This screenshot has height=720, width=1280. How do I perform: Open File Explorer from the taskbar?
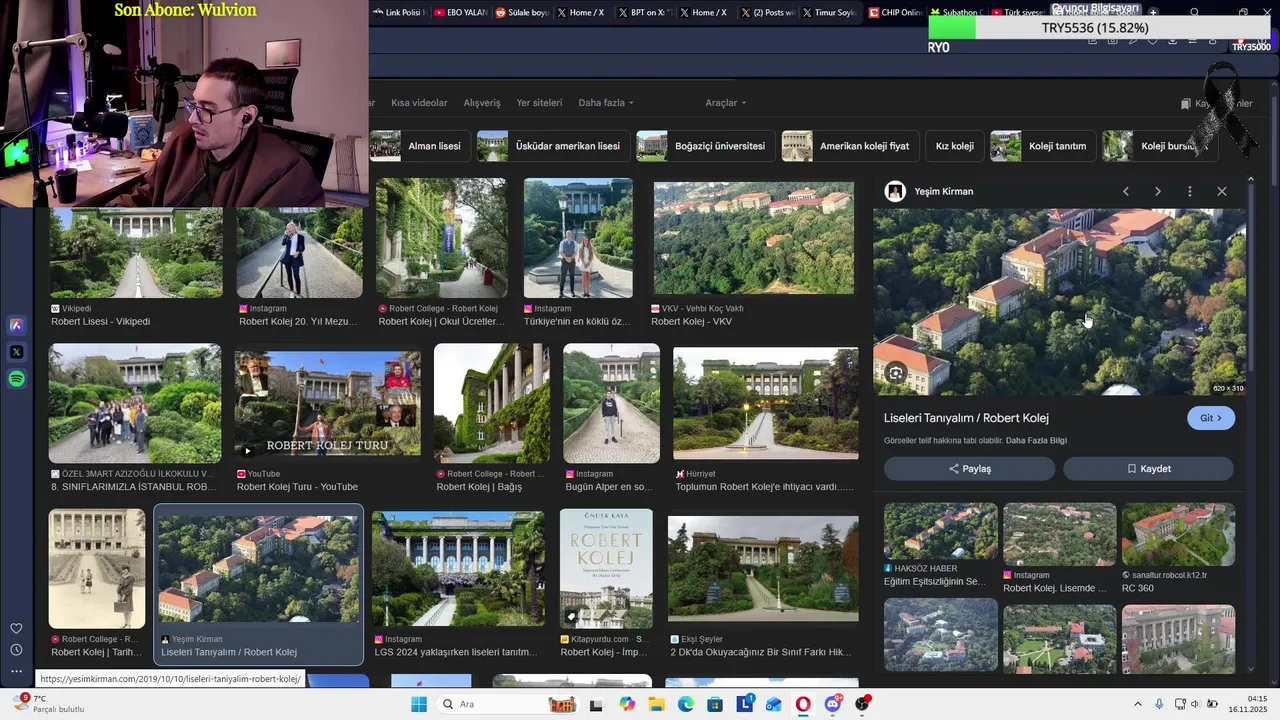(656, 704)
